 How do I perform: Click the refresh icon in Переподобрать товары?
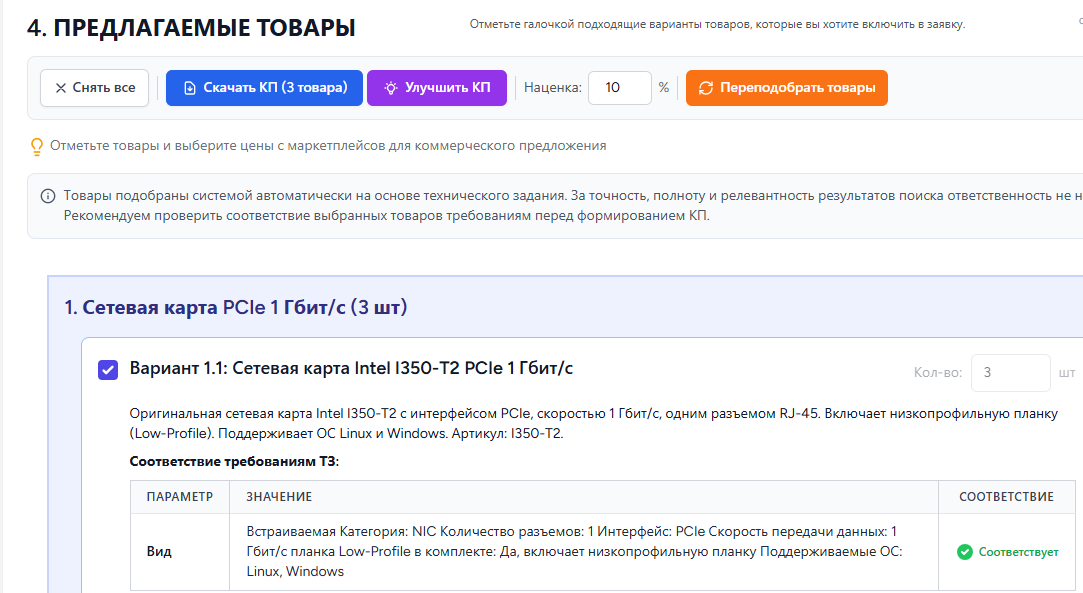pyautogui.click(x=706, y=88)
